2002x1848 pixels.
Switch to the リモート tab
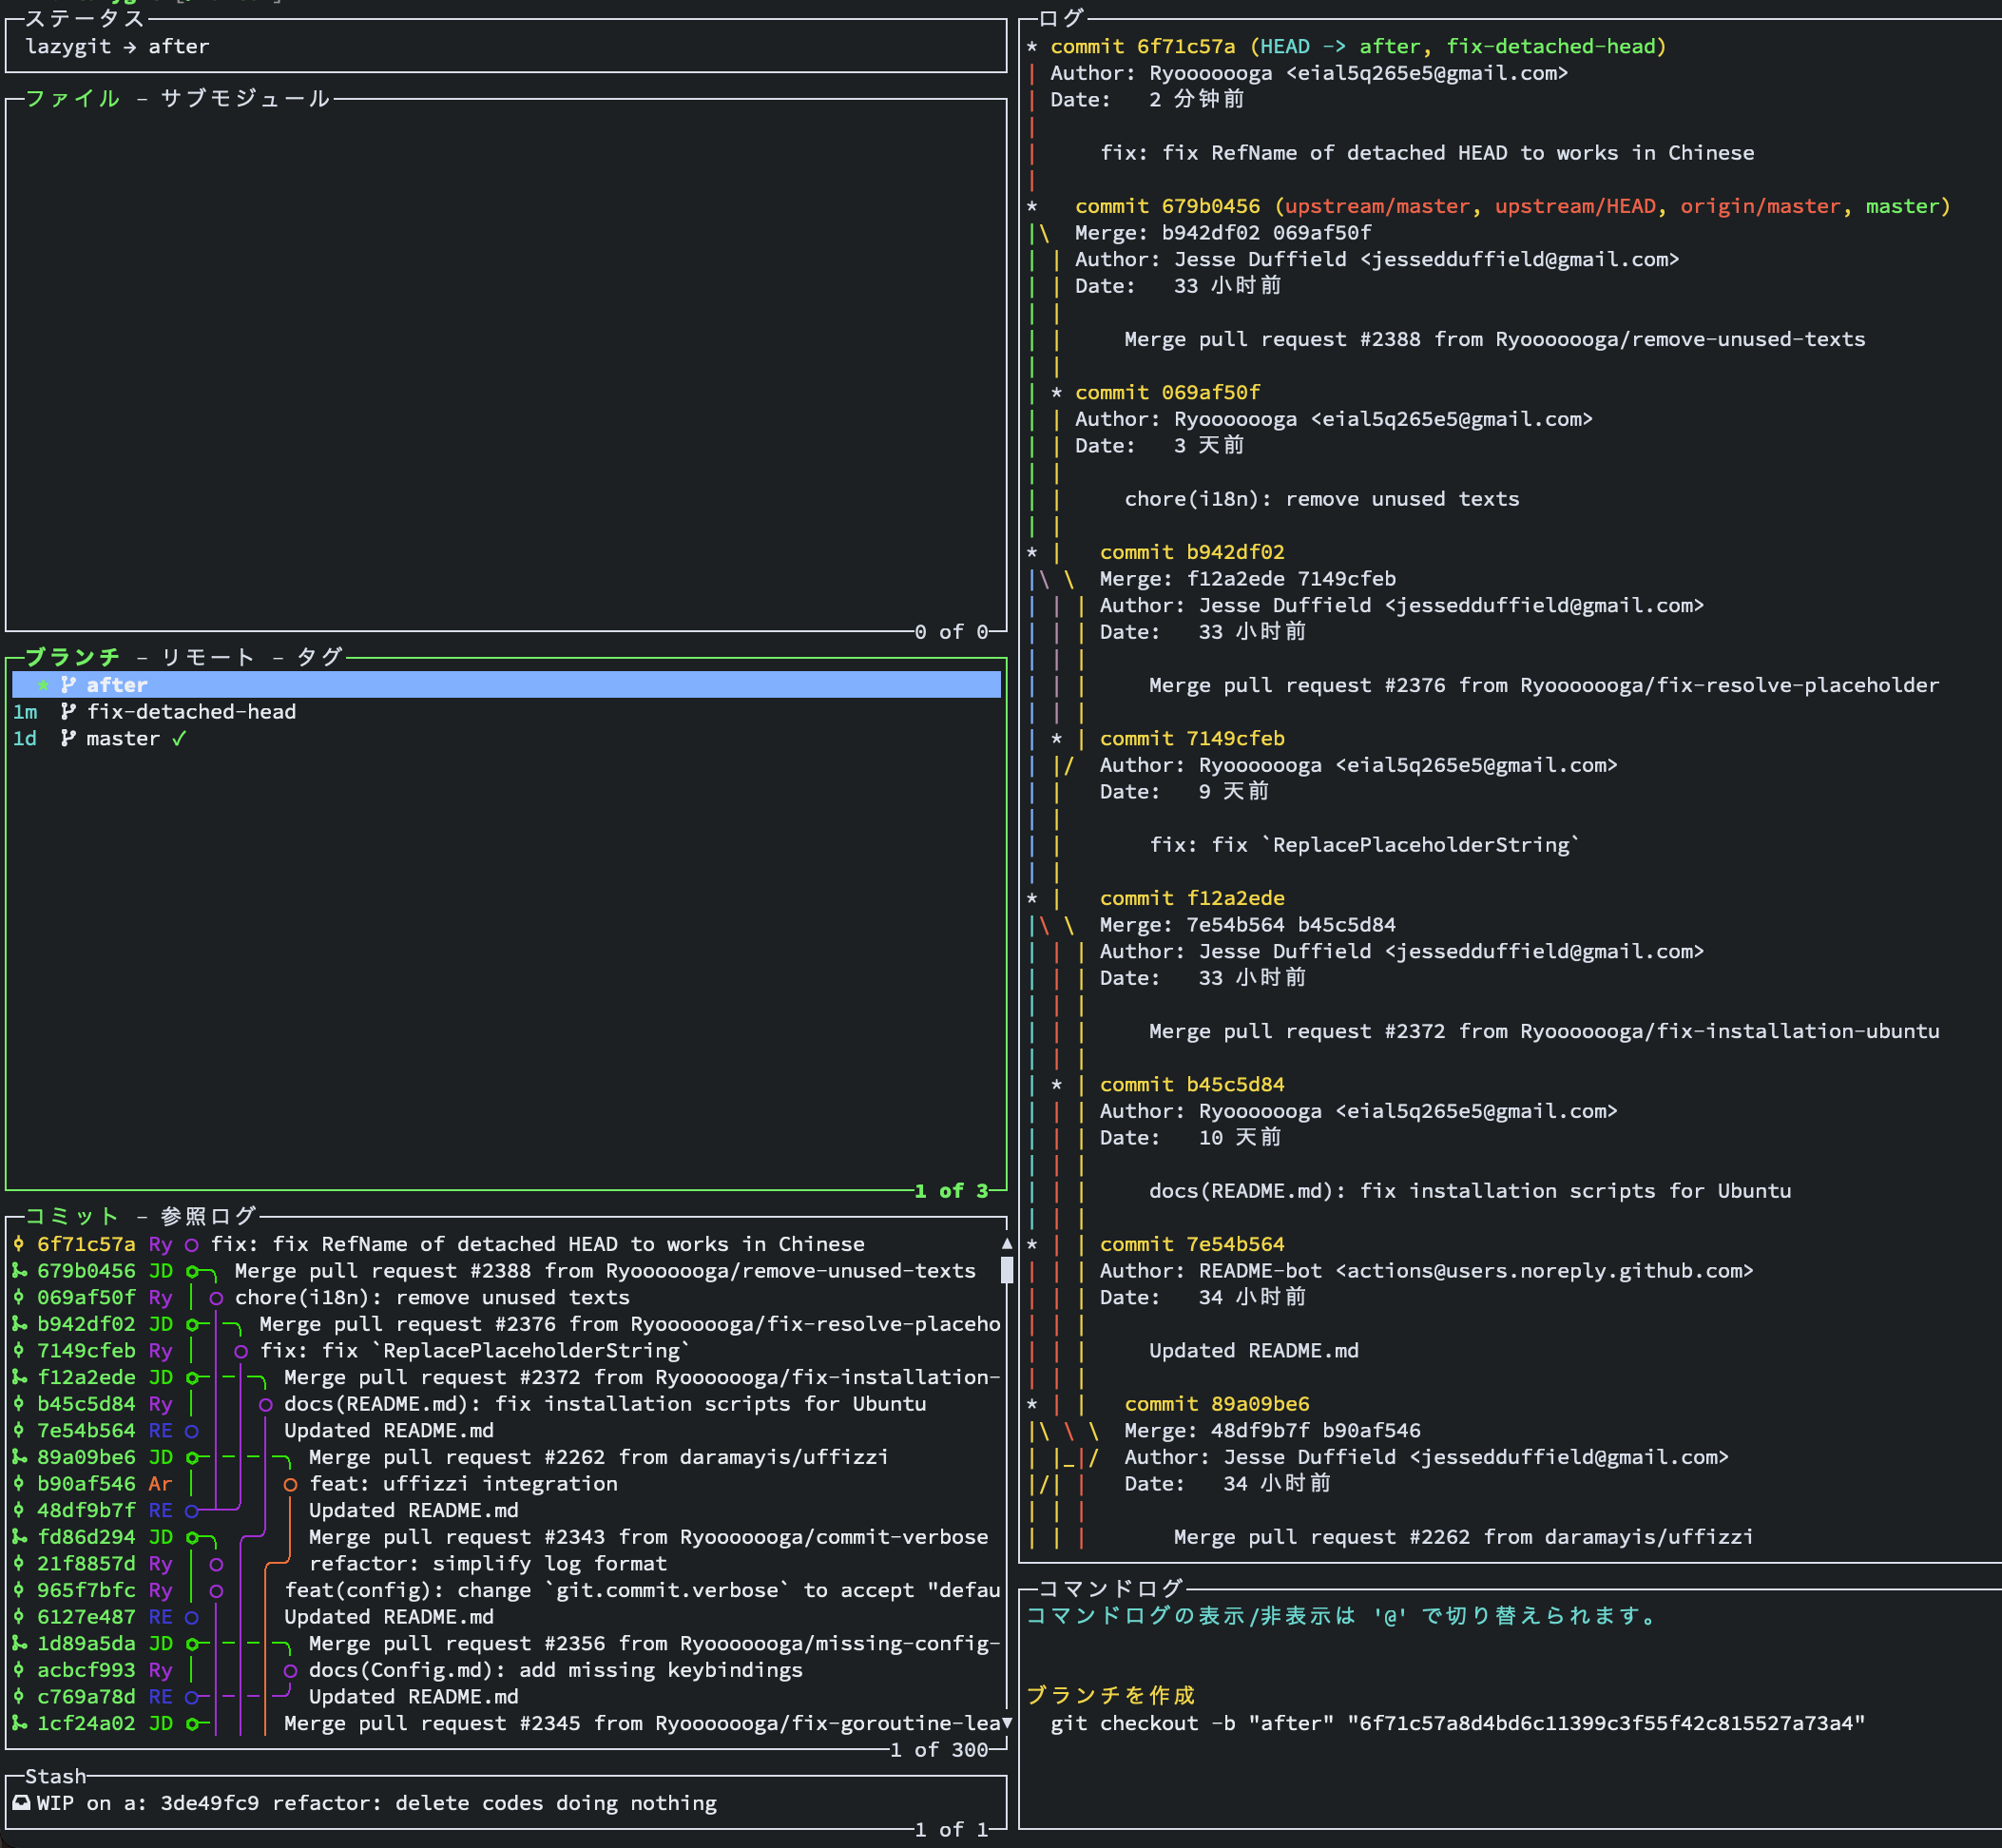(x=208, y=657)
